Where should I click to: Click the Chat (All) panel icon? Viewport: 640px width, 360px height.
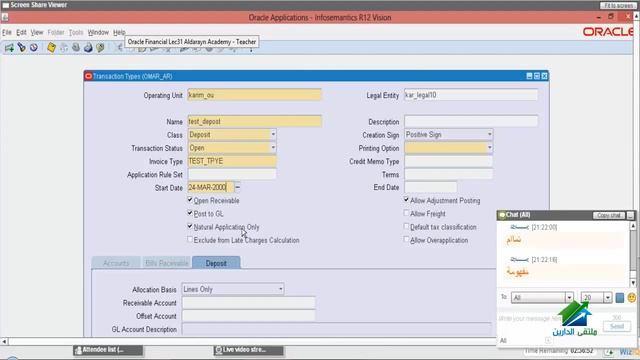[502, 215]
